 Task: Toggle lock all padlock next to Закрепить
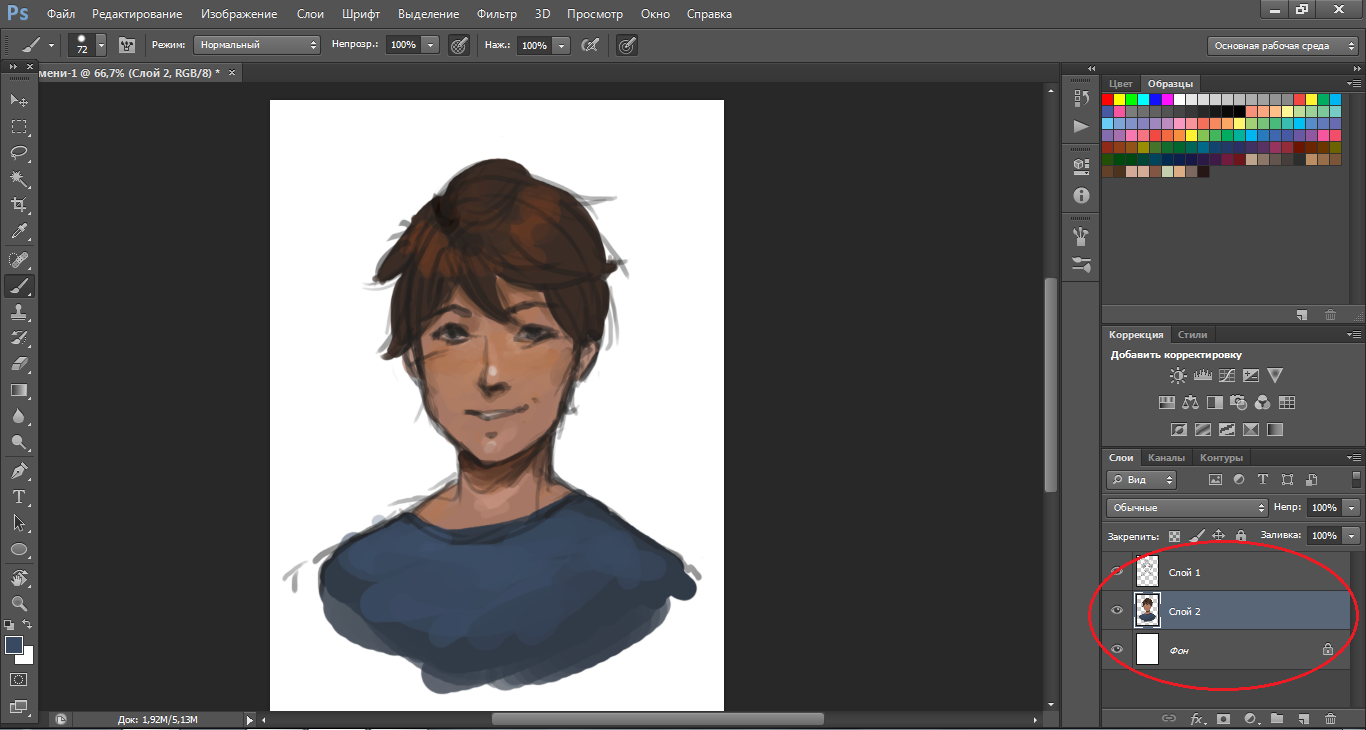1240,536
